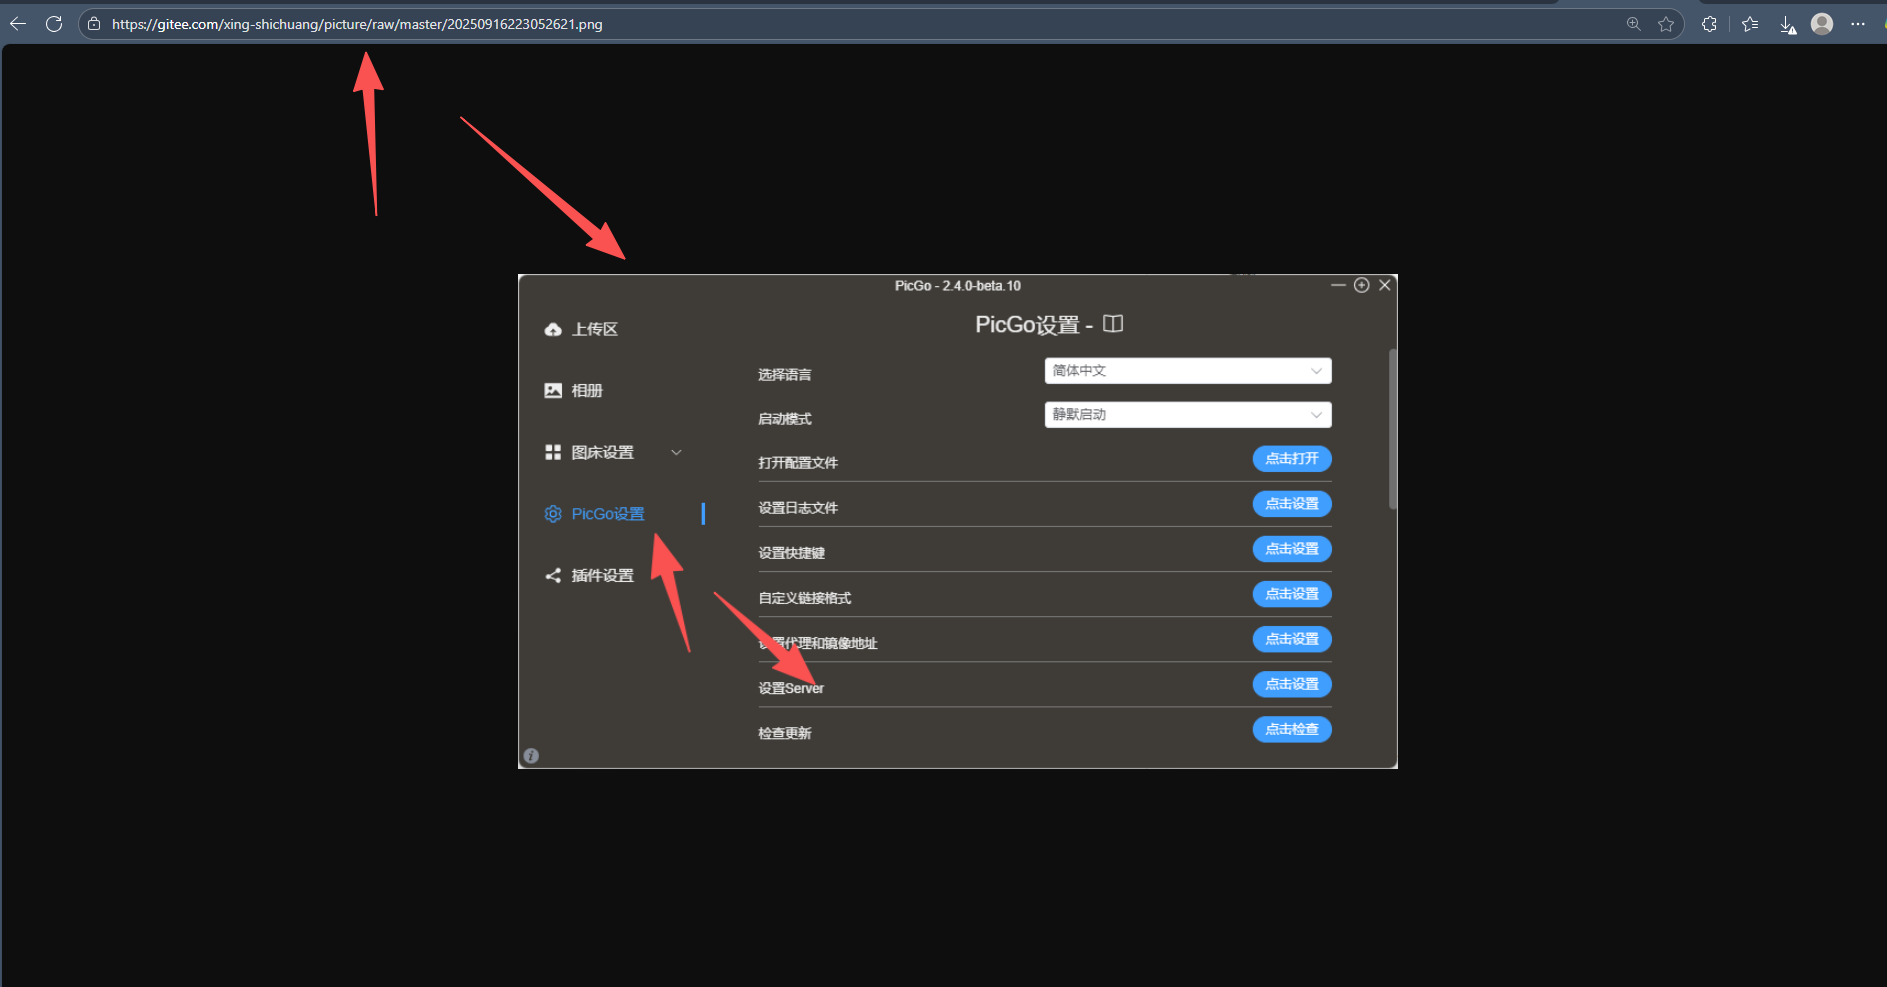This screenshot has width=1887, height=987.
Task: Click 点击设置 for 设置日志文件
Action: tap(1292, 504)
